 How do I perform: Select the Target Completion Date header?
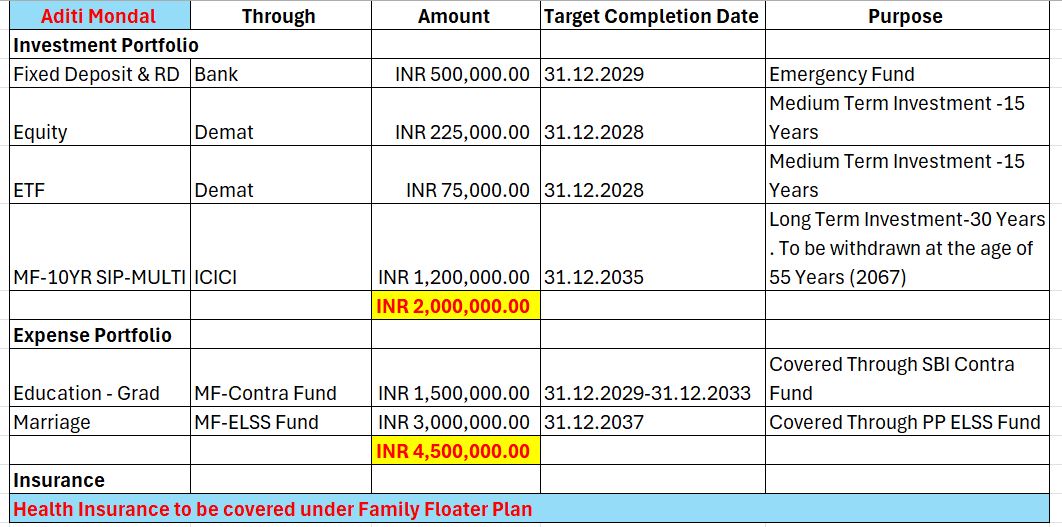651,16
